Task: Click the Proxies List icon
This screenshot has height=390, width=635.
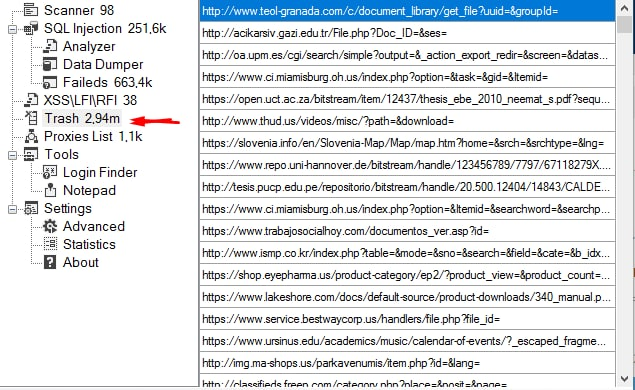Action: pos(31,136)
